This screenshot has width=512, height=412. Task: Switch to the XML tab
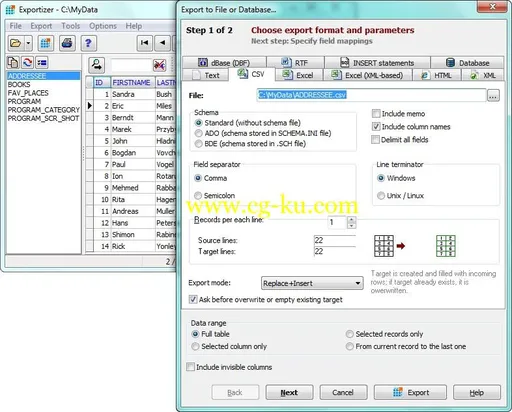tap(483, 75)
